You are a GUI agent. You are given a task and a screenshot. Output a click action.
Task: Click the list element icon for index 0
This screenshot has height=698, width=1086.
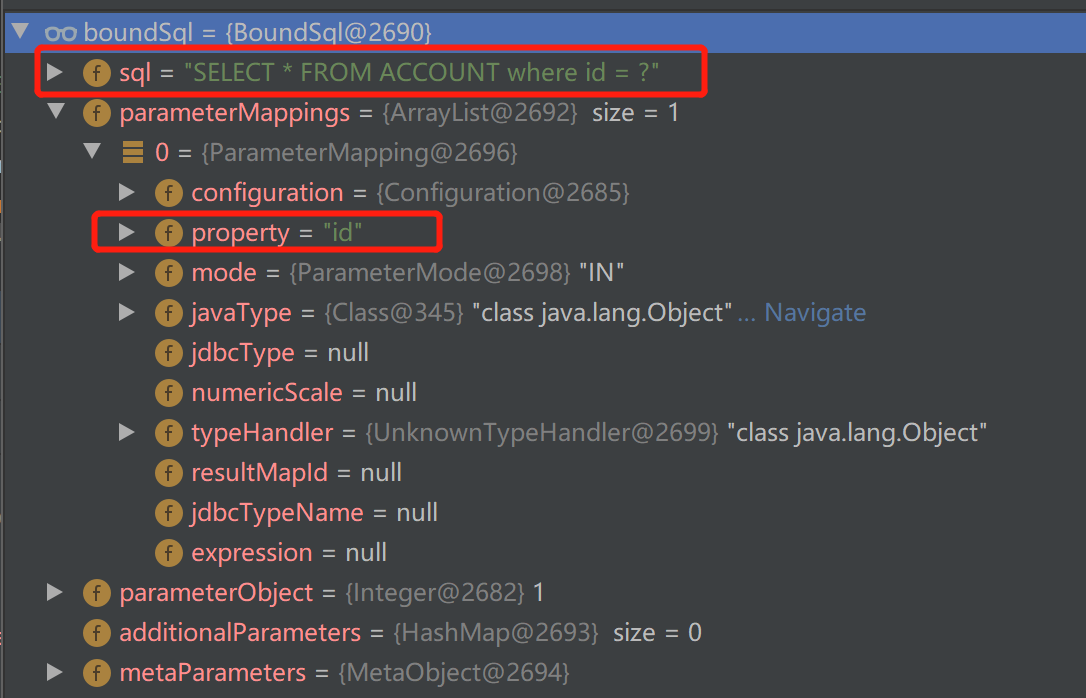tap(133, 152)
